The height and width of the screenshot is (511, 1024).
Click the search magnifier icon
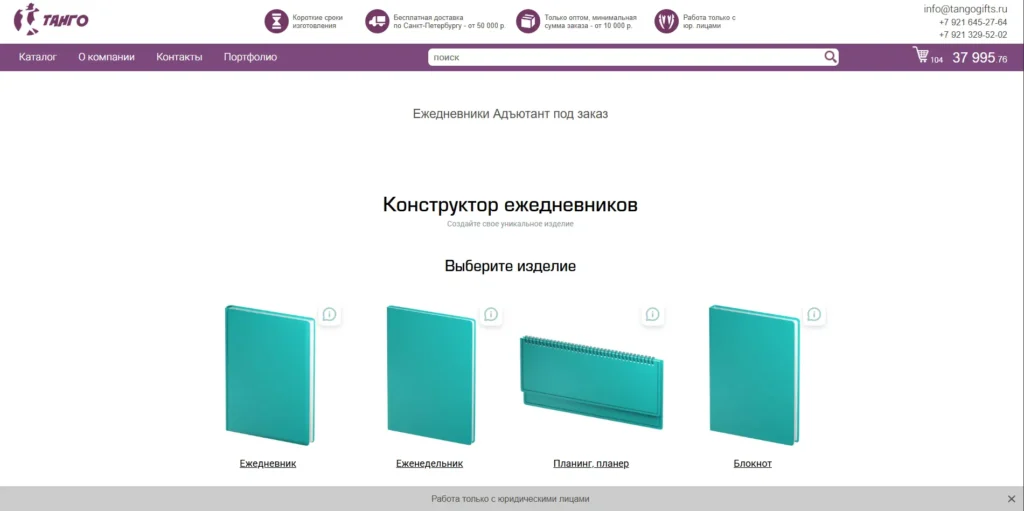click(830, 57)
